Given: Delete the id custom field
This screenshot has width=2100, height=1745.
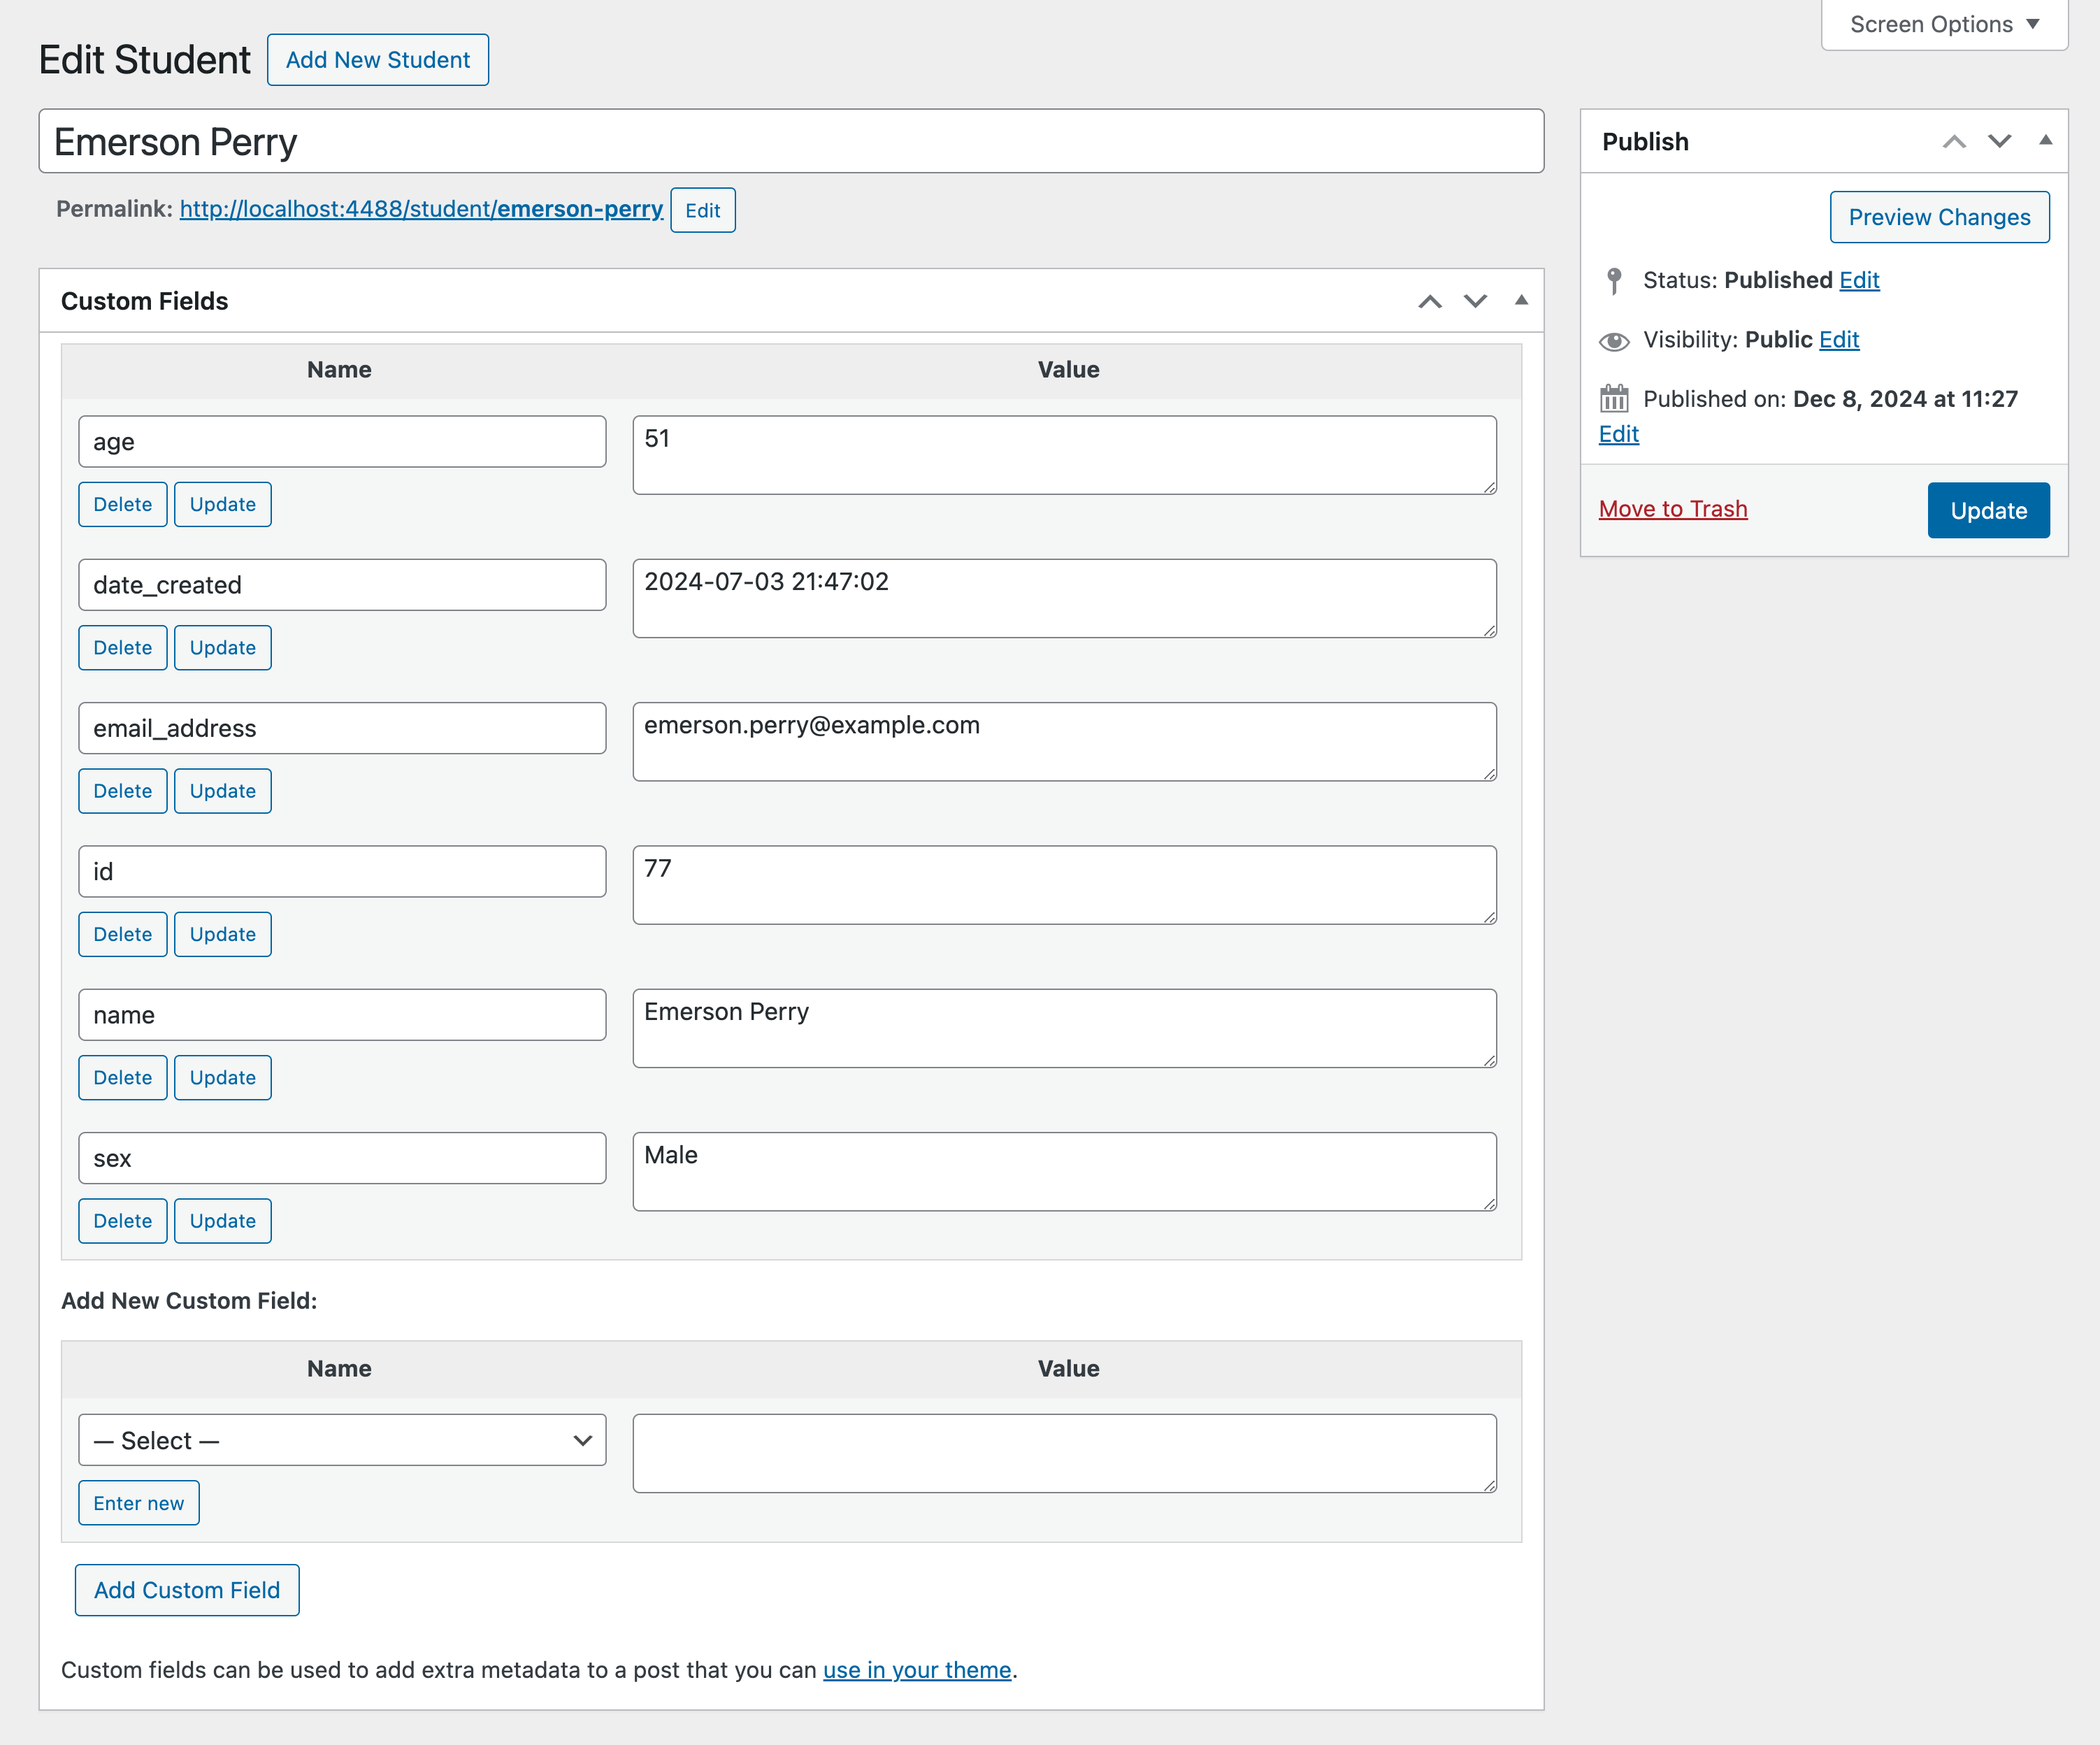Looking at the screenshot, I should [123, 934].
